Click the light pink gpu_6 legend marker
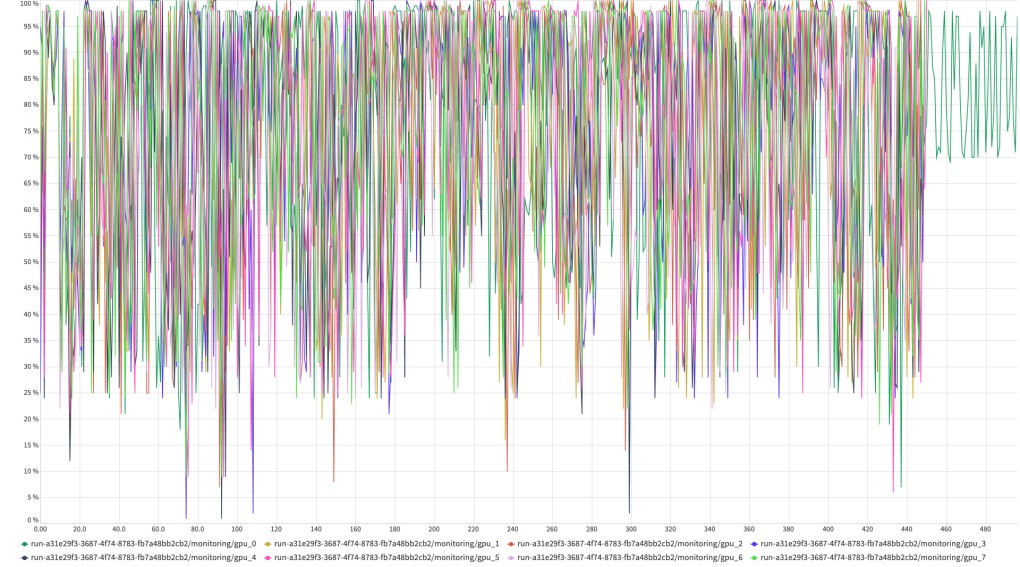Screen dimensions: 1020x567 pos(511,557)
